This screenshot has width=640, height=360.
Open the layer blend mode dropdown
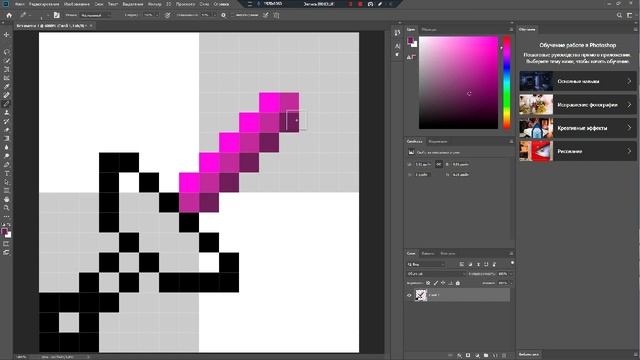point(436,274)
